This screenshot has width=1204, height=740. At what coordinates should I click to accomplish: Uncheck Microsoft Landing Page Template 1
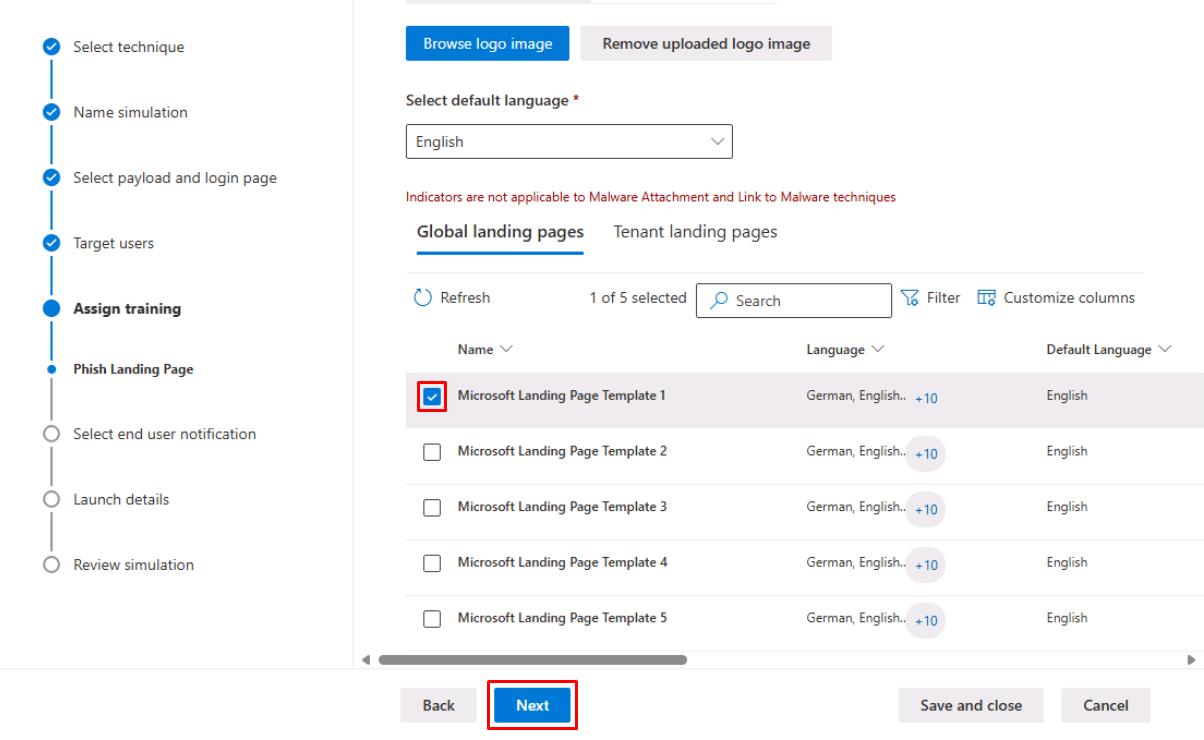pos(432,397)
